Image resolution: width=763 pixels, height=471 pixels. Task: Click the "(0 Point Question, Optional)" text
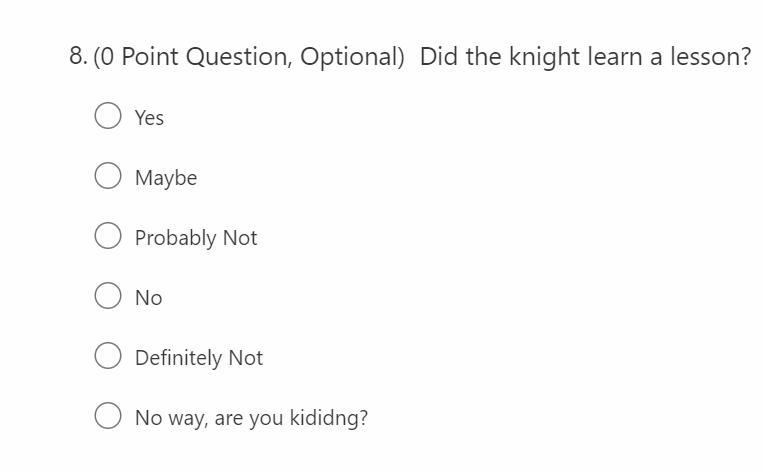249,57
